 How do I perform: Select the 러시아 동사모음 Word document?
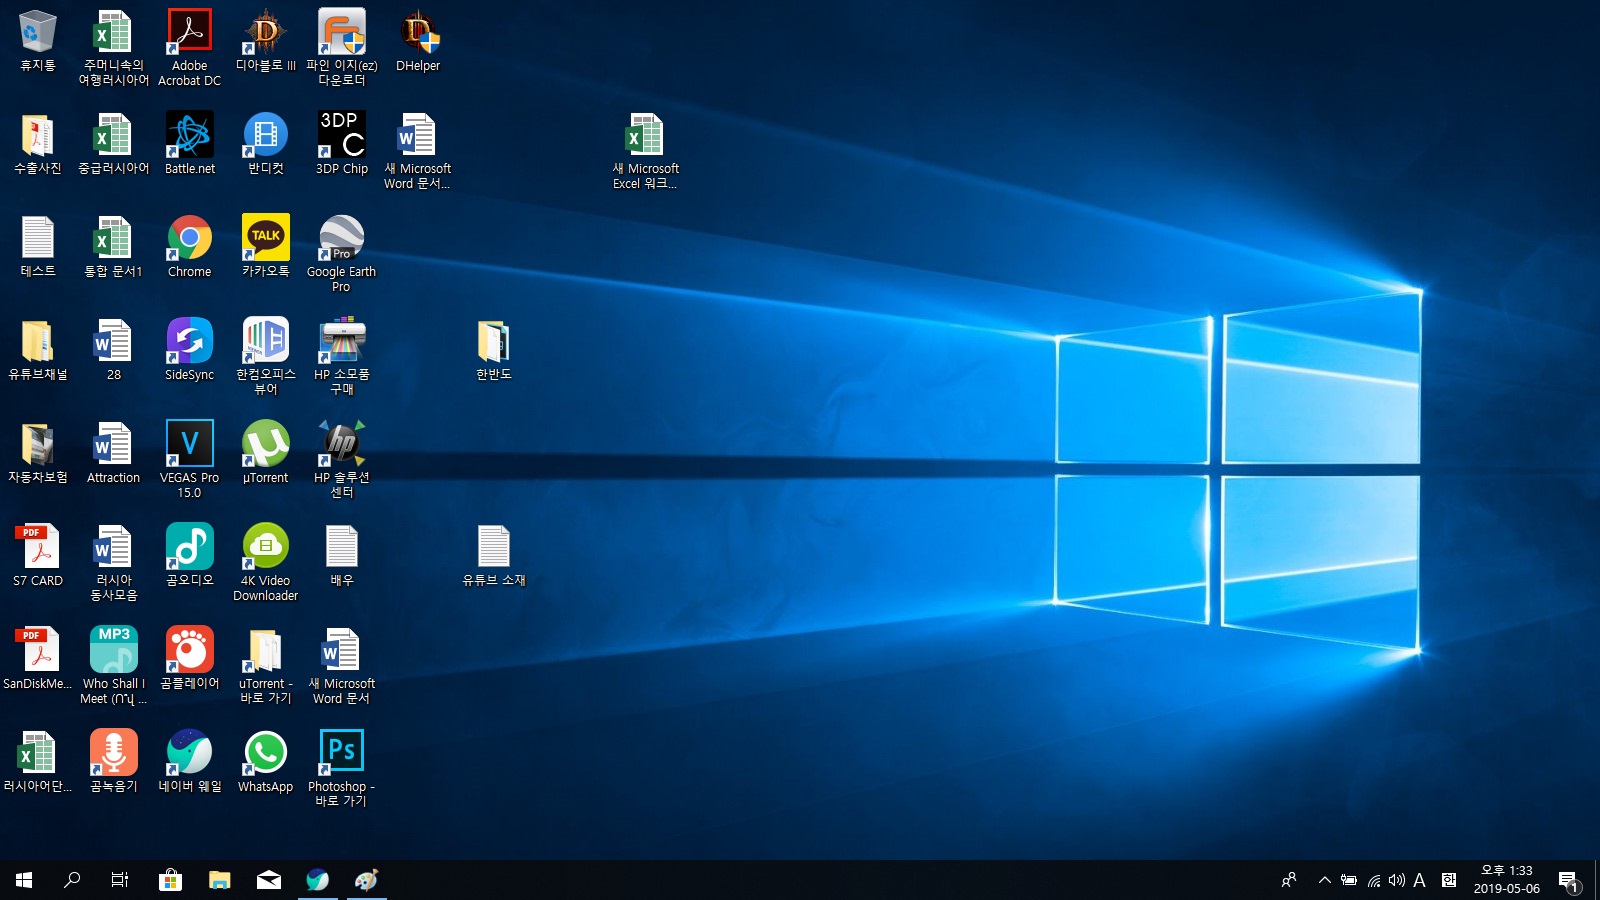coord(114,562)
